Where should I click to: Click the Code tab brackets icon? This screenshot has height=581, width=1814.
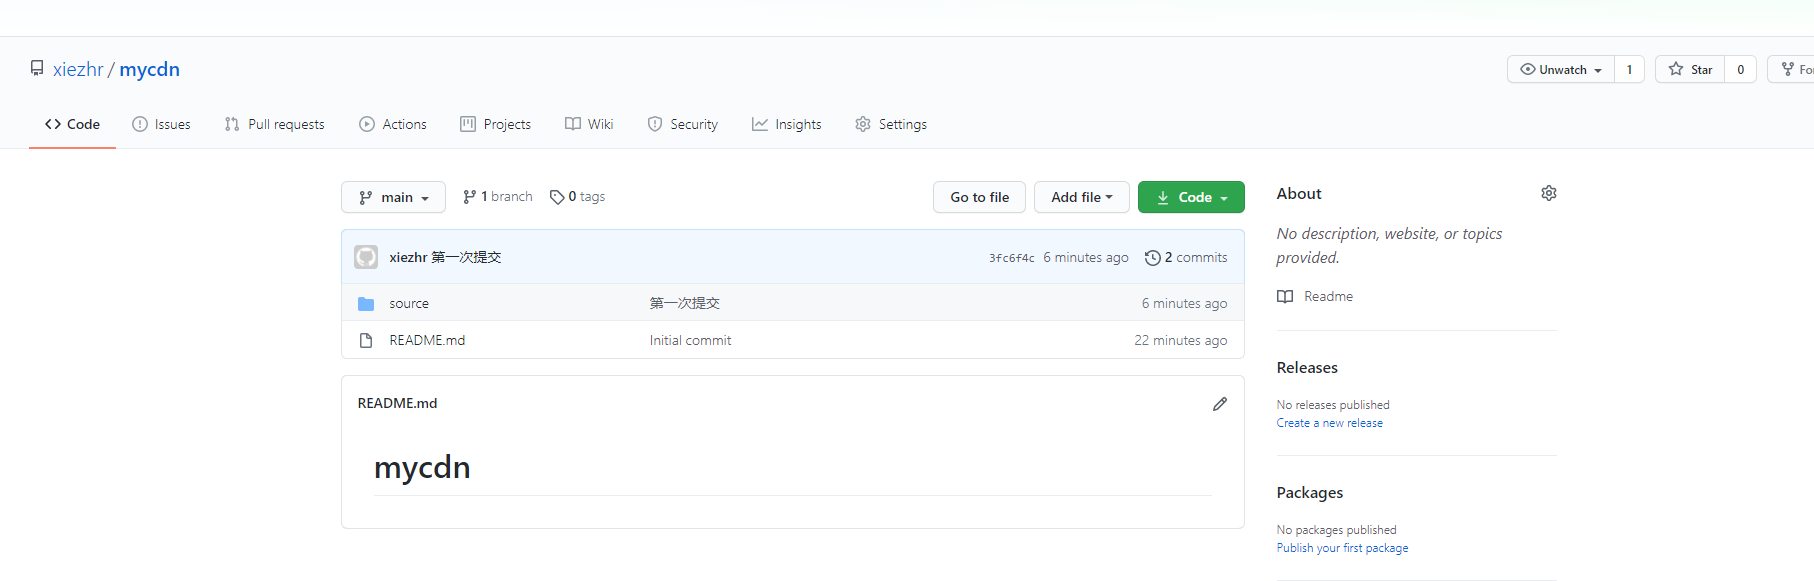click(x=53, y=124)
